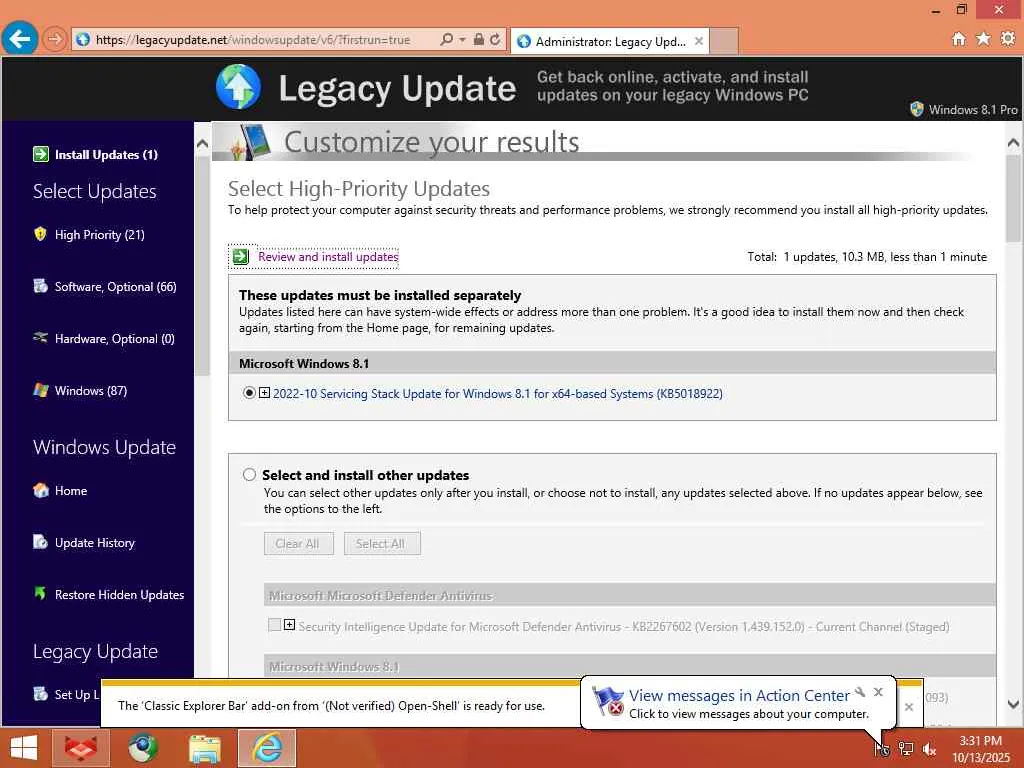Expand Security Intelligence Update details plus box
1024x768 pixels.
coord(289,624)
